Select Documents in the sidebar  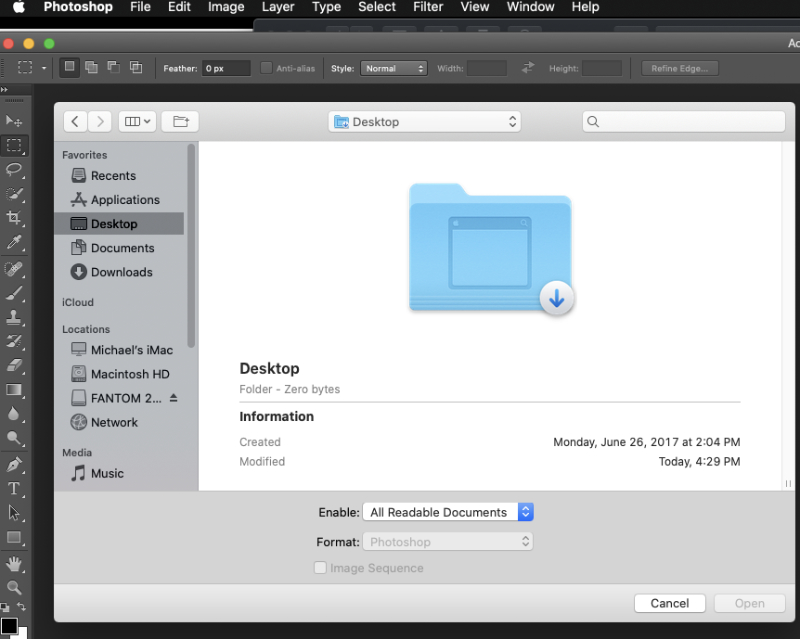pyautogui.click(x=120, y=248)
